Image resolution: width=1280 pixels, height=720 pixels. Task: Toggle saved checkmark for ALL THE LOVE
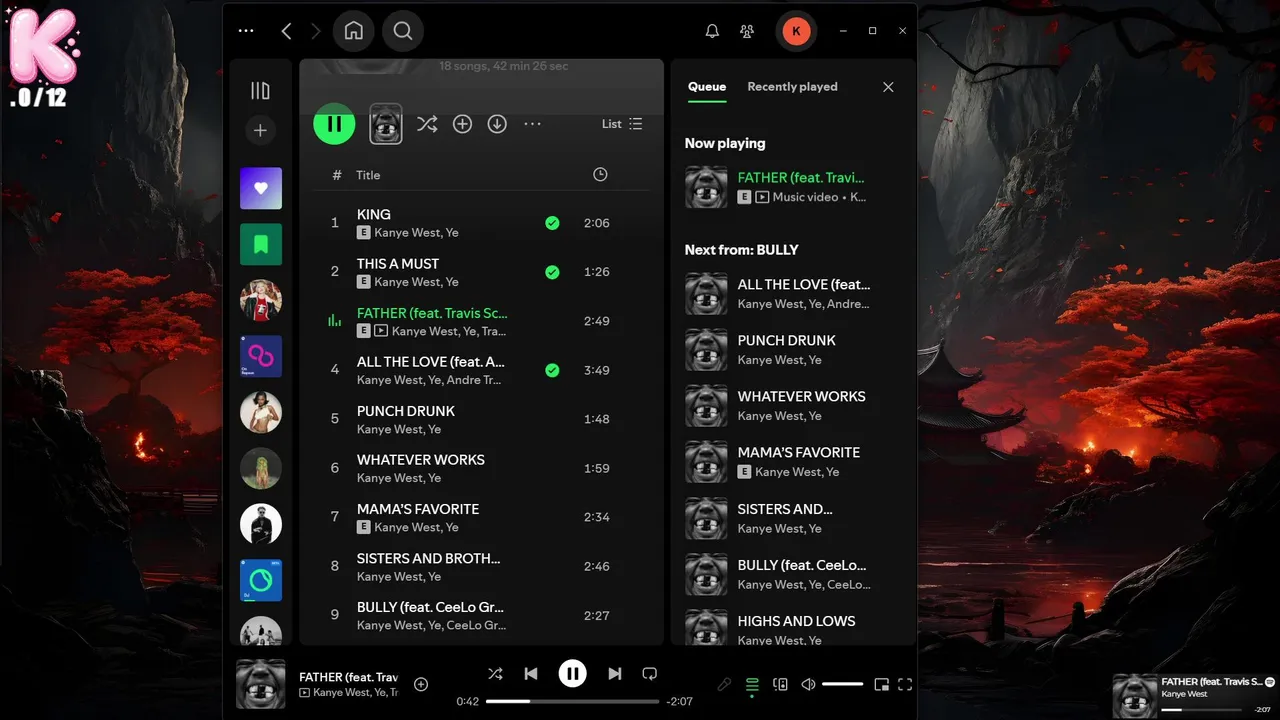pos(552,370)
